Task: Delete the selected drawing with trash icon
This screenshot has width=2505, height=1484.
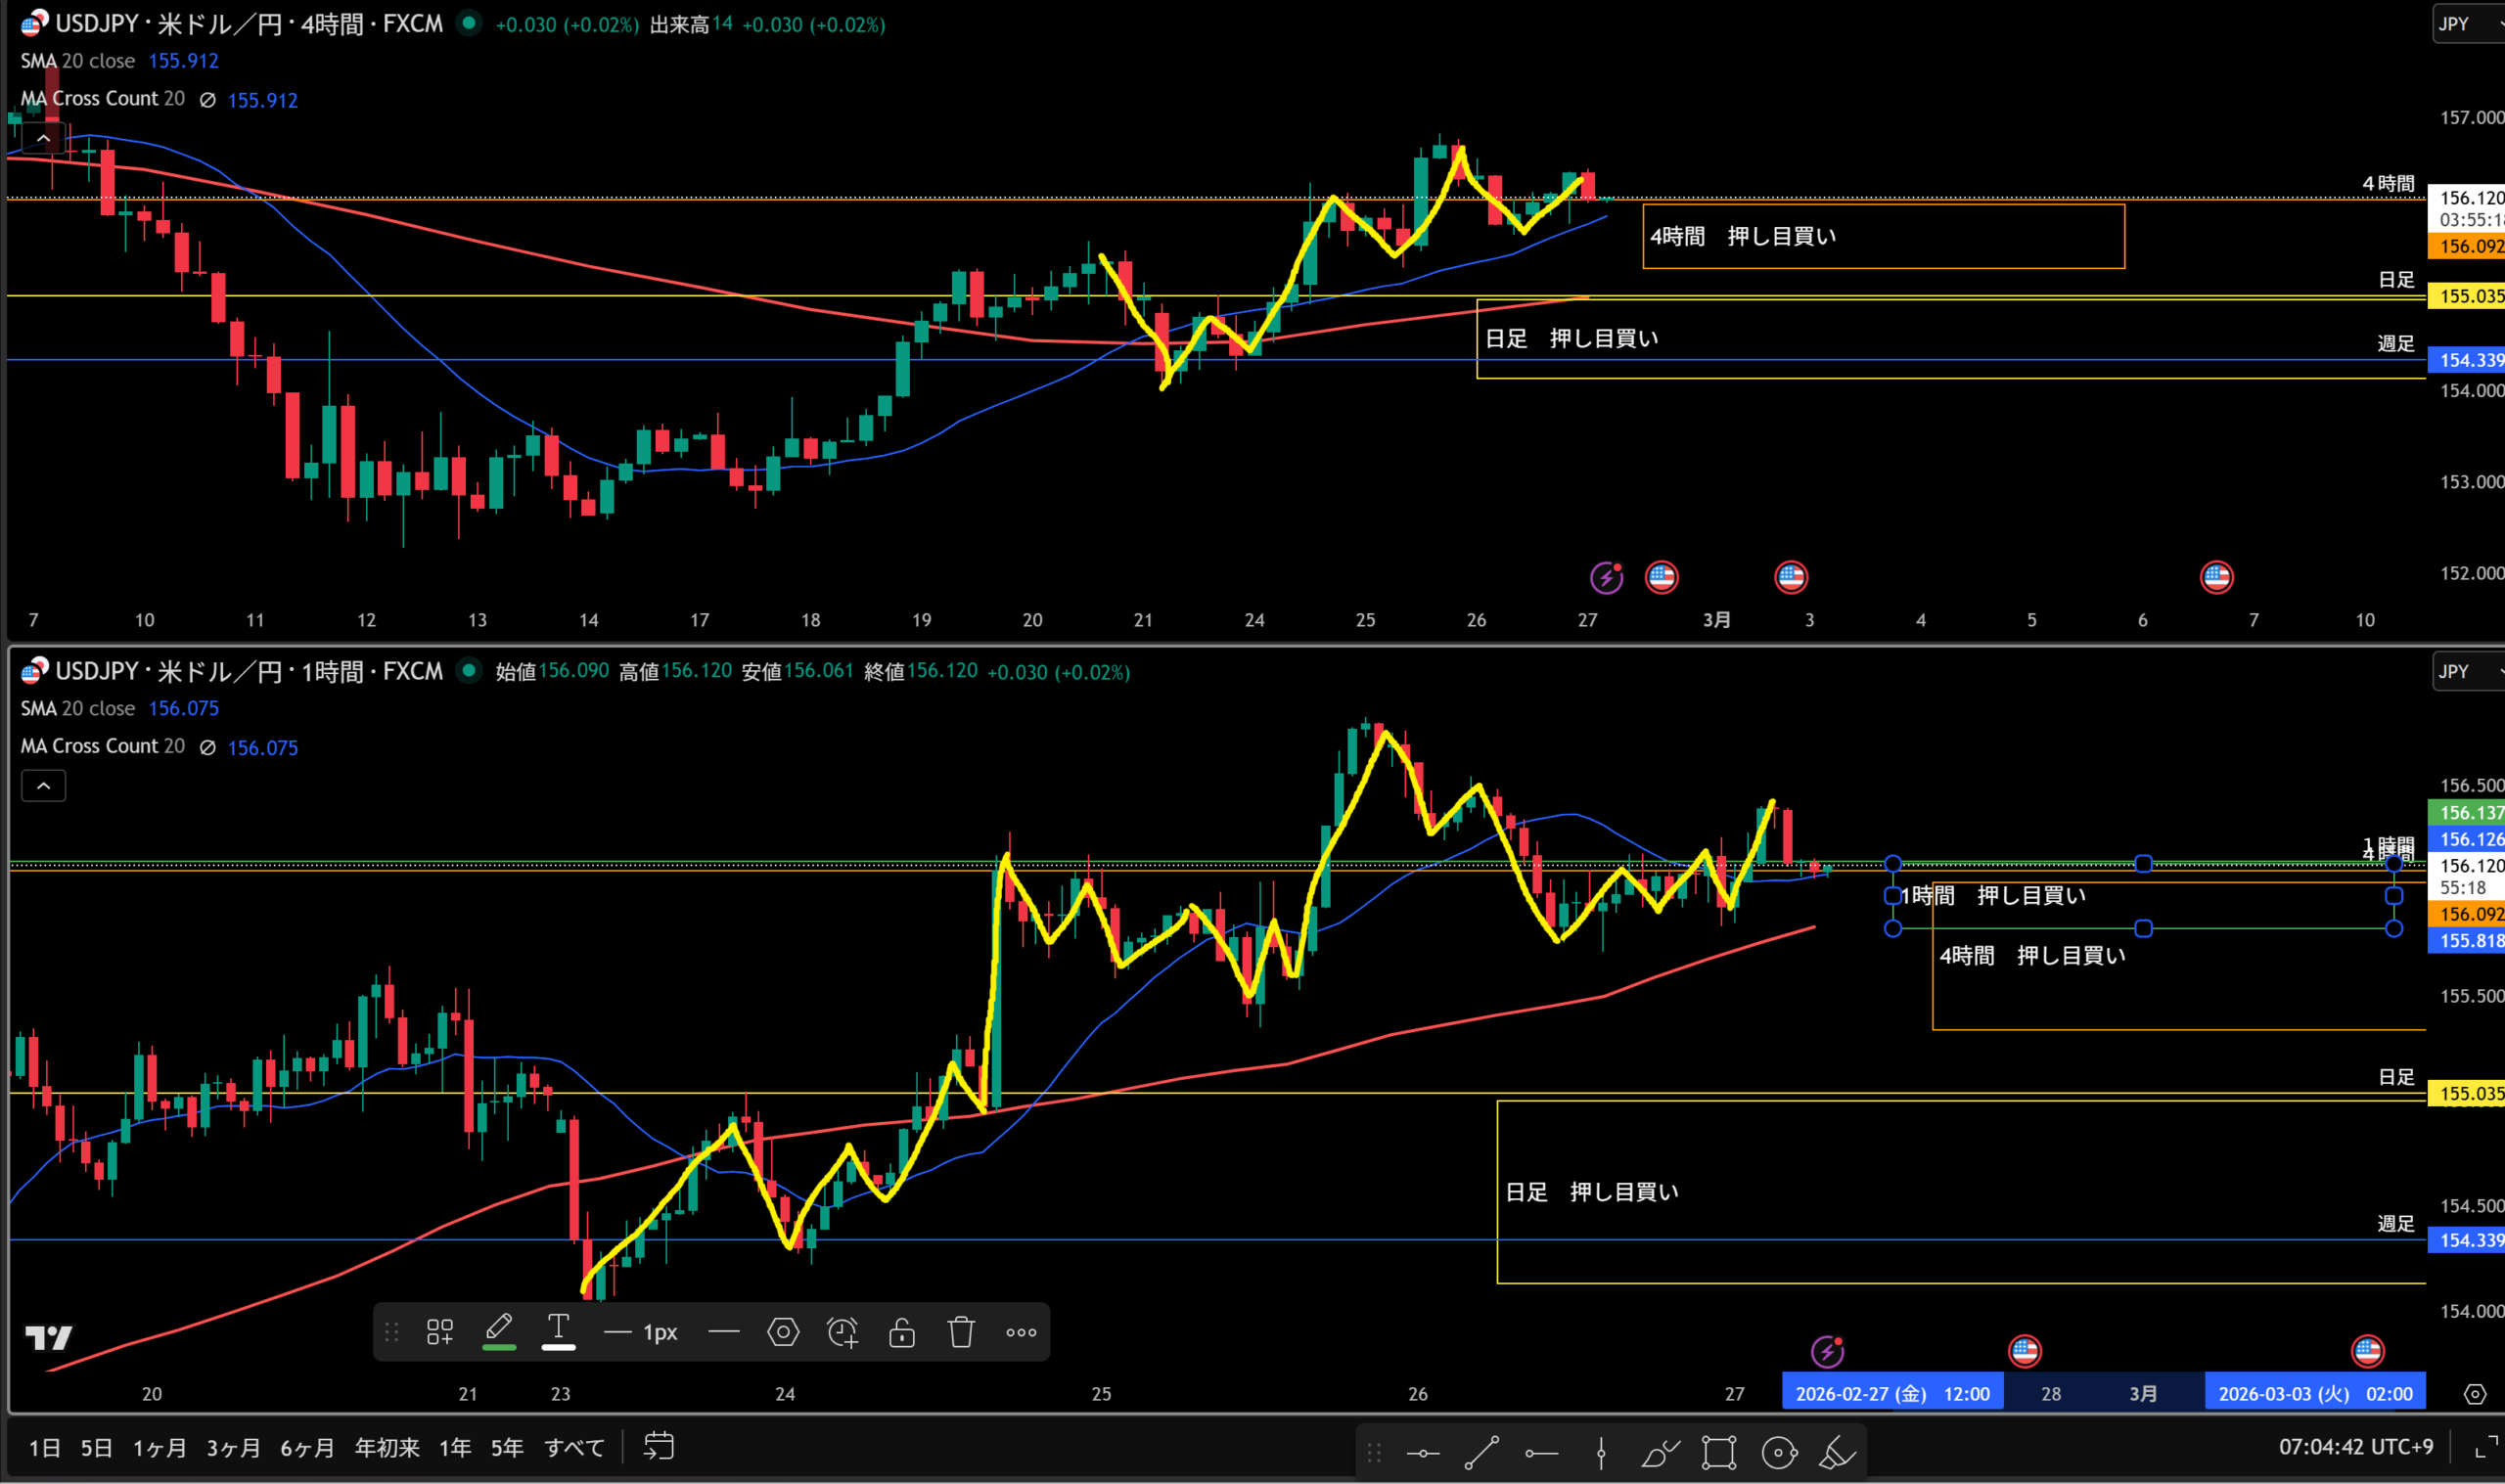Action: tap(961, 1332)
